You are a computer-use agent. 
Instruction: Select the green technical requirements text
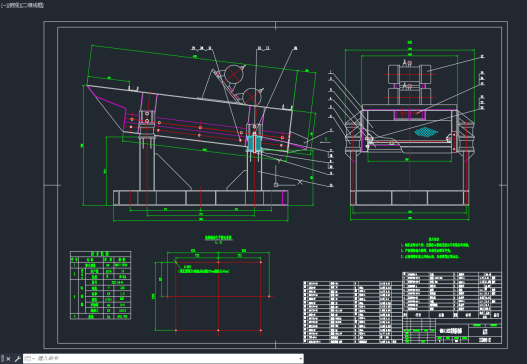pos(434,248)
